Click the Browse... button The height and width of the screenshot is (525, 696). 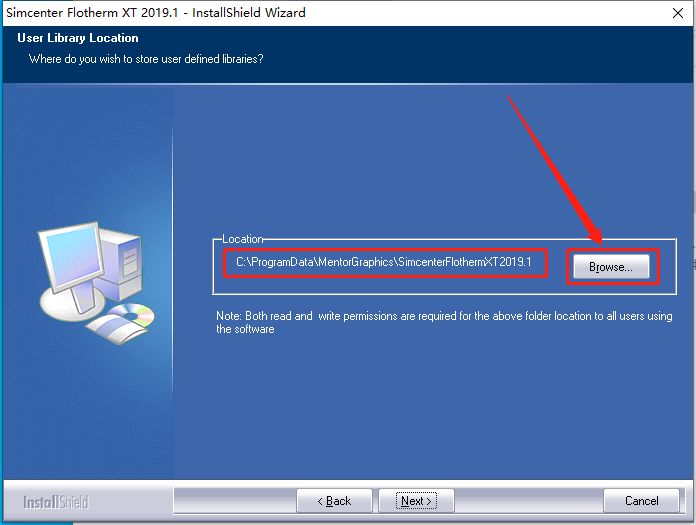click(611, 266)
